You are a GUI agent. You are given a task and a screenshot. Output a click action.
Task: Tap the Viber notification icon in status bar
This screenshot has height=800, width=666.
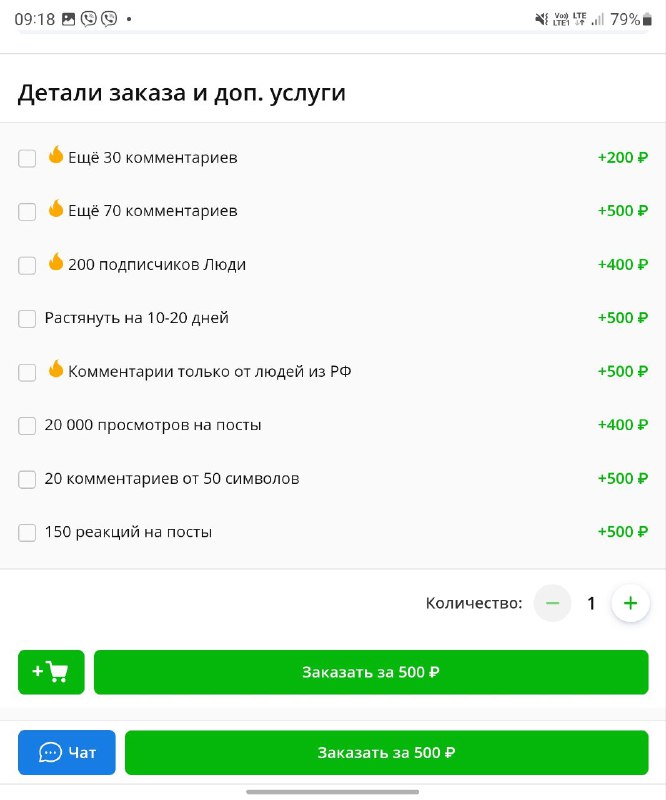89,19
